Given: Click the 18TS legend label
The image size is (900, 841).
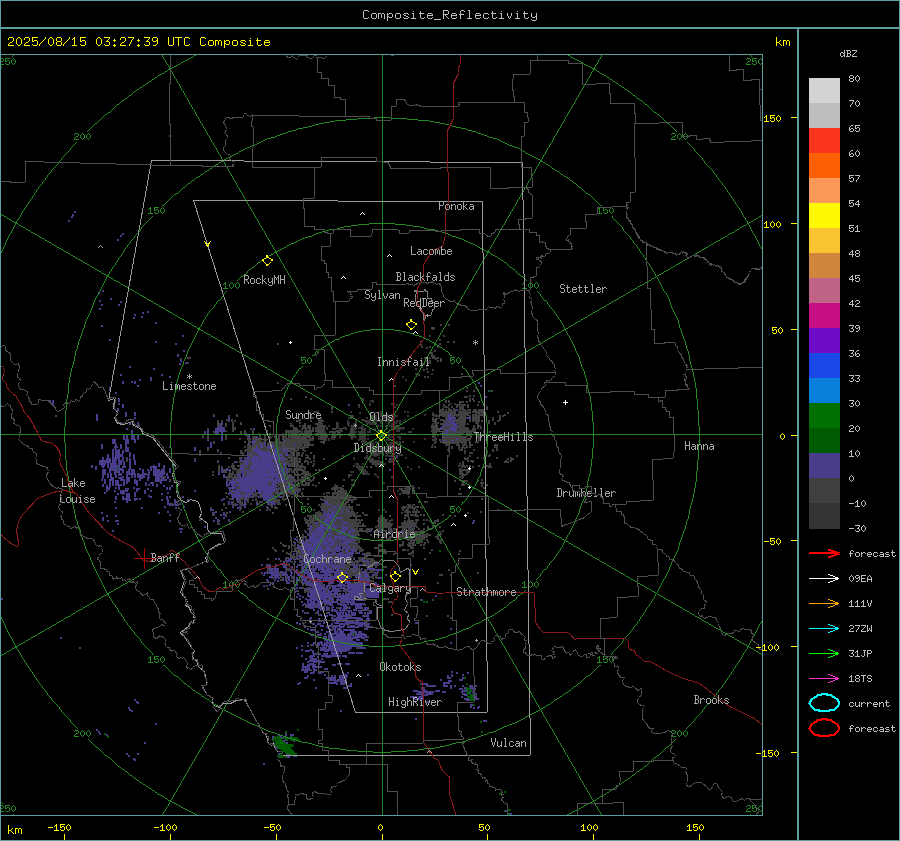Looking at the screenshot, I should coord(860,679).
